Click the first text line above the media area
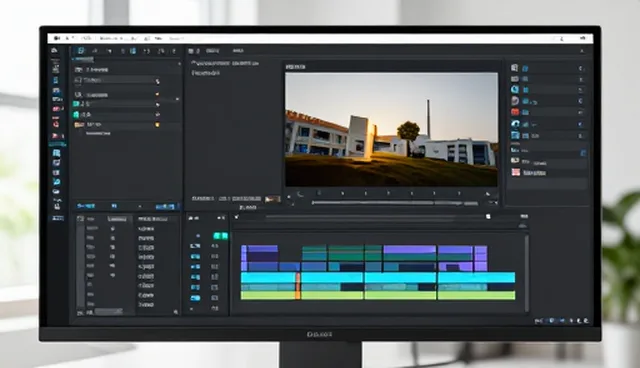The image size is (640, 368). 225,63
